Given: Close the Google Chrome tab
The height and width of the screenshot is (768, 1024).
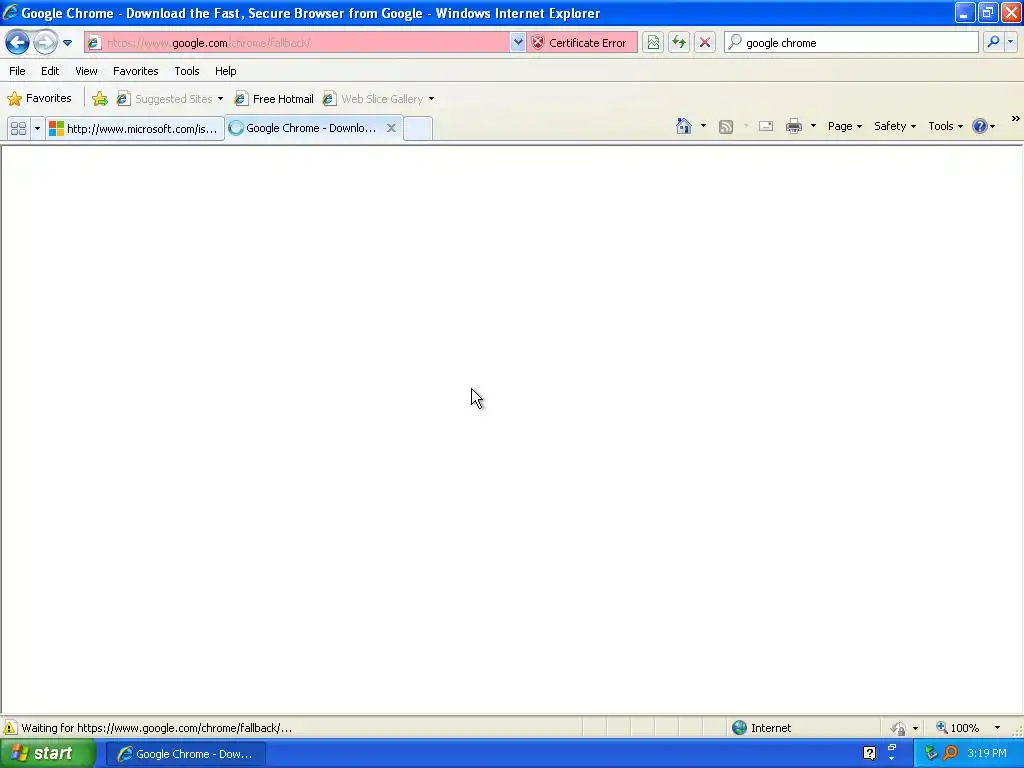Looking at the screenshot, I should pyautogui.click(x=391, y=128).
